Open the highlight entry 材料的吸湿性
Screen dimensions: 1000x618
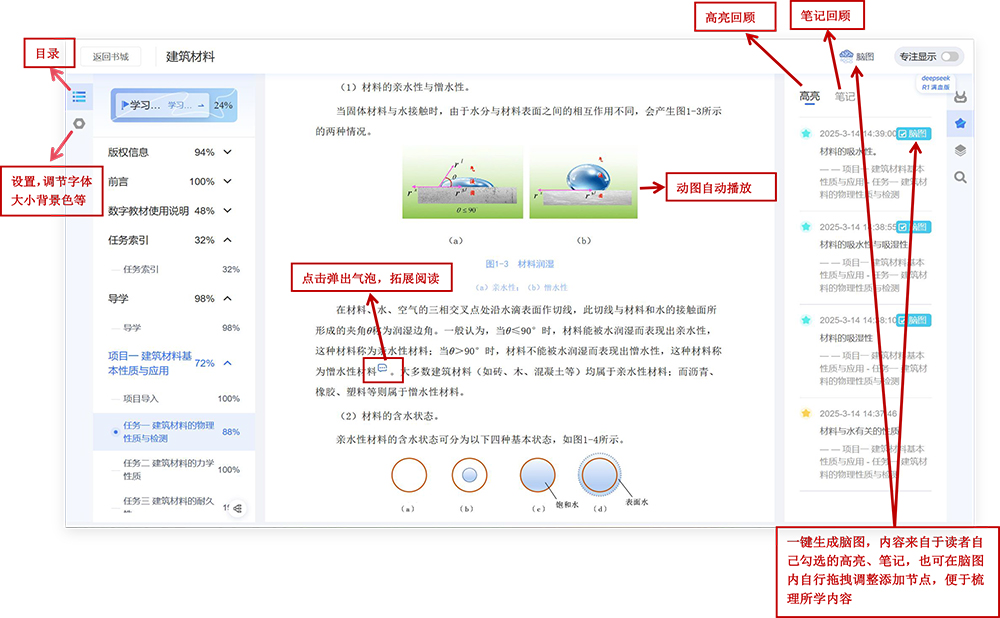(x=846, y=338)
